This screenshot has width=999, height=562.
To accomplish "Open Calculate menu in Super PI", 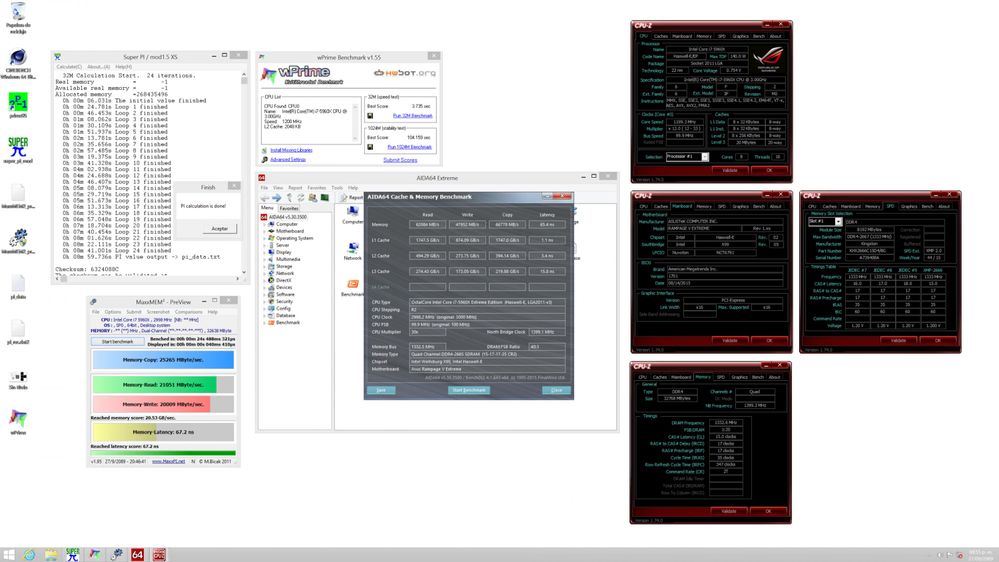I will (x=69, y=66).
